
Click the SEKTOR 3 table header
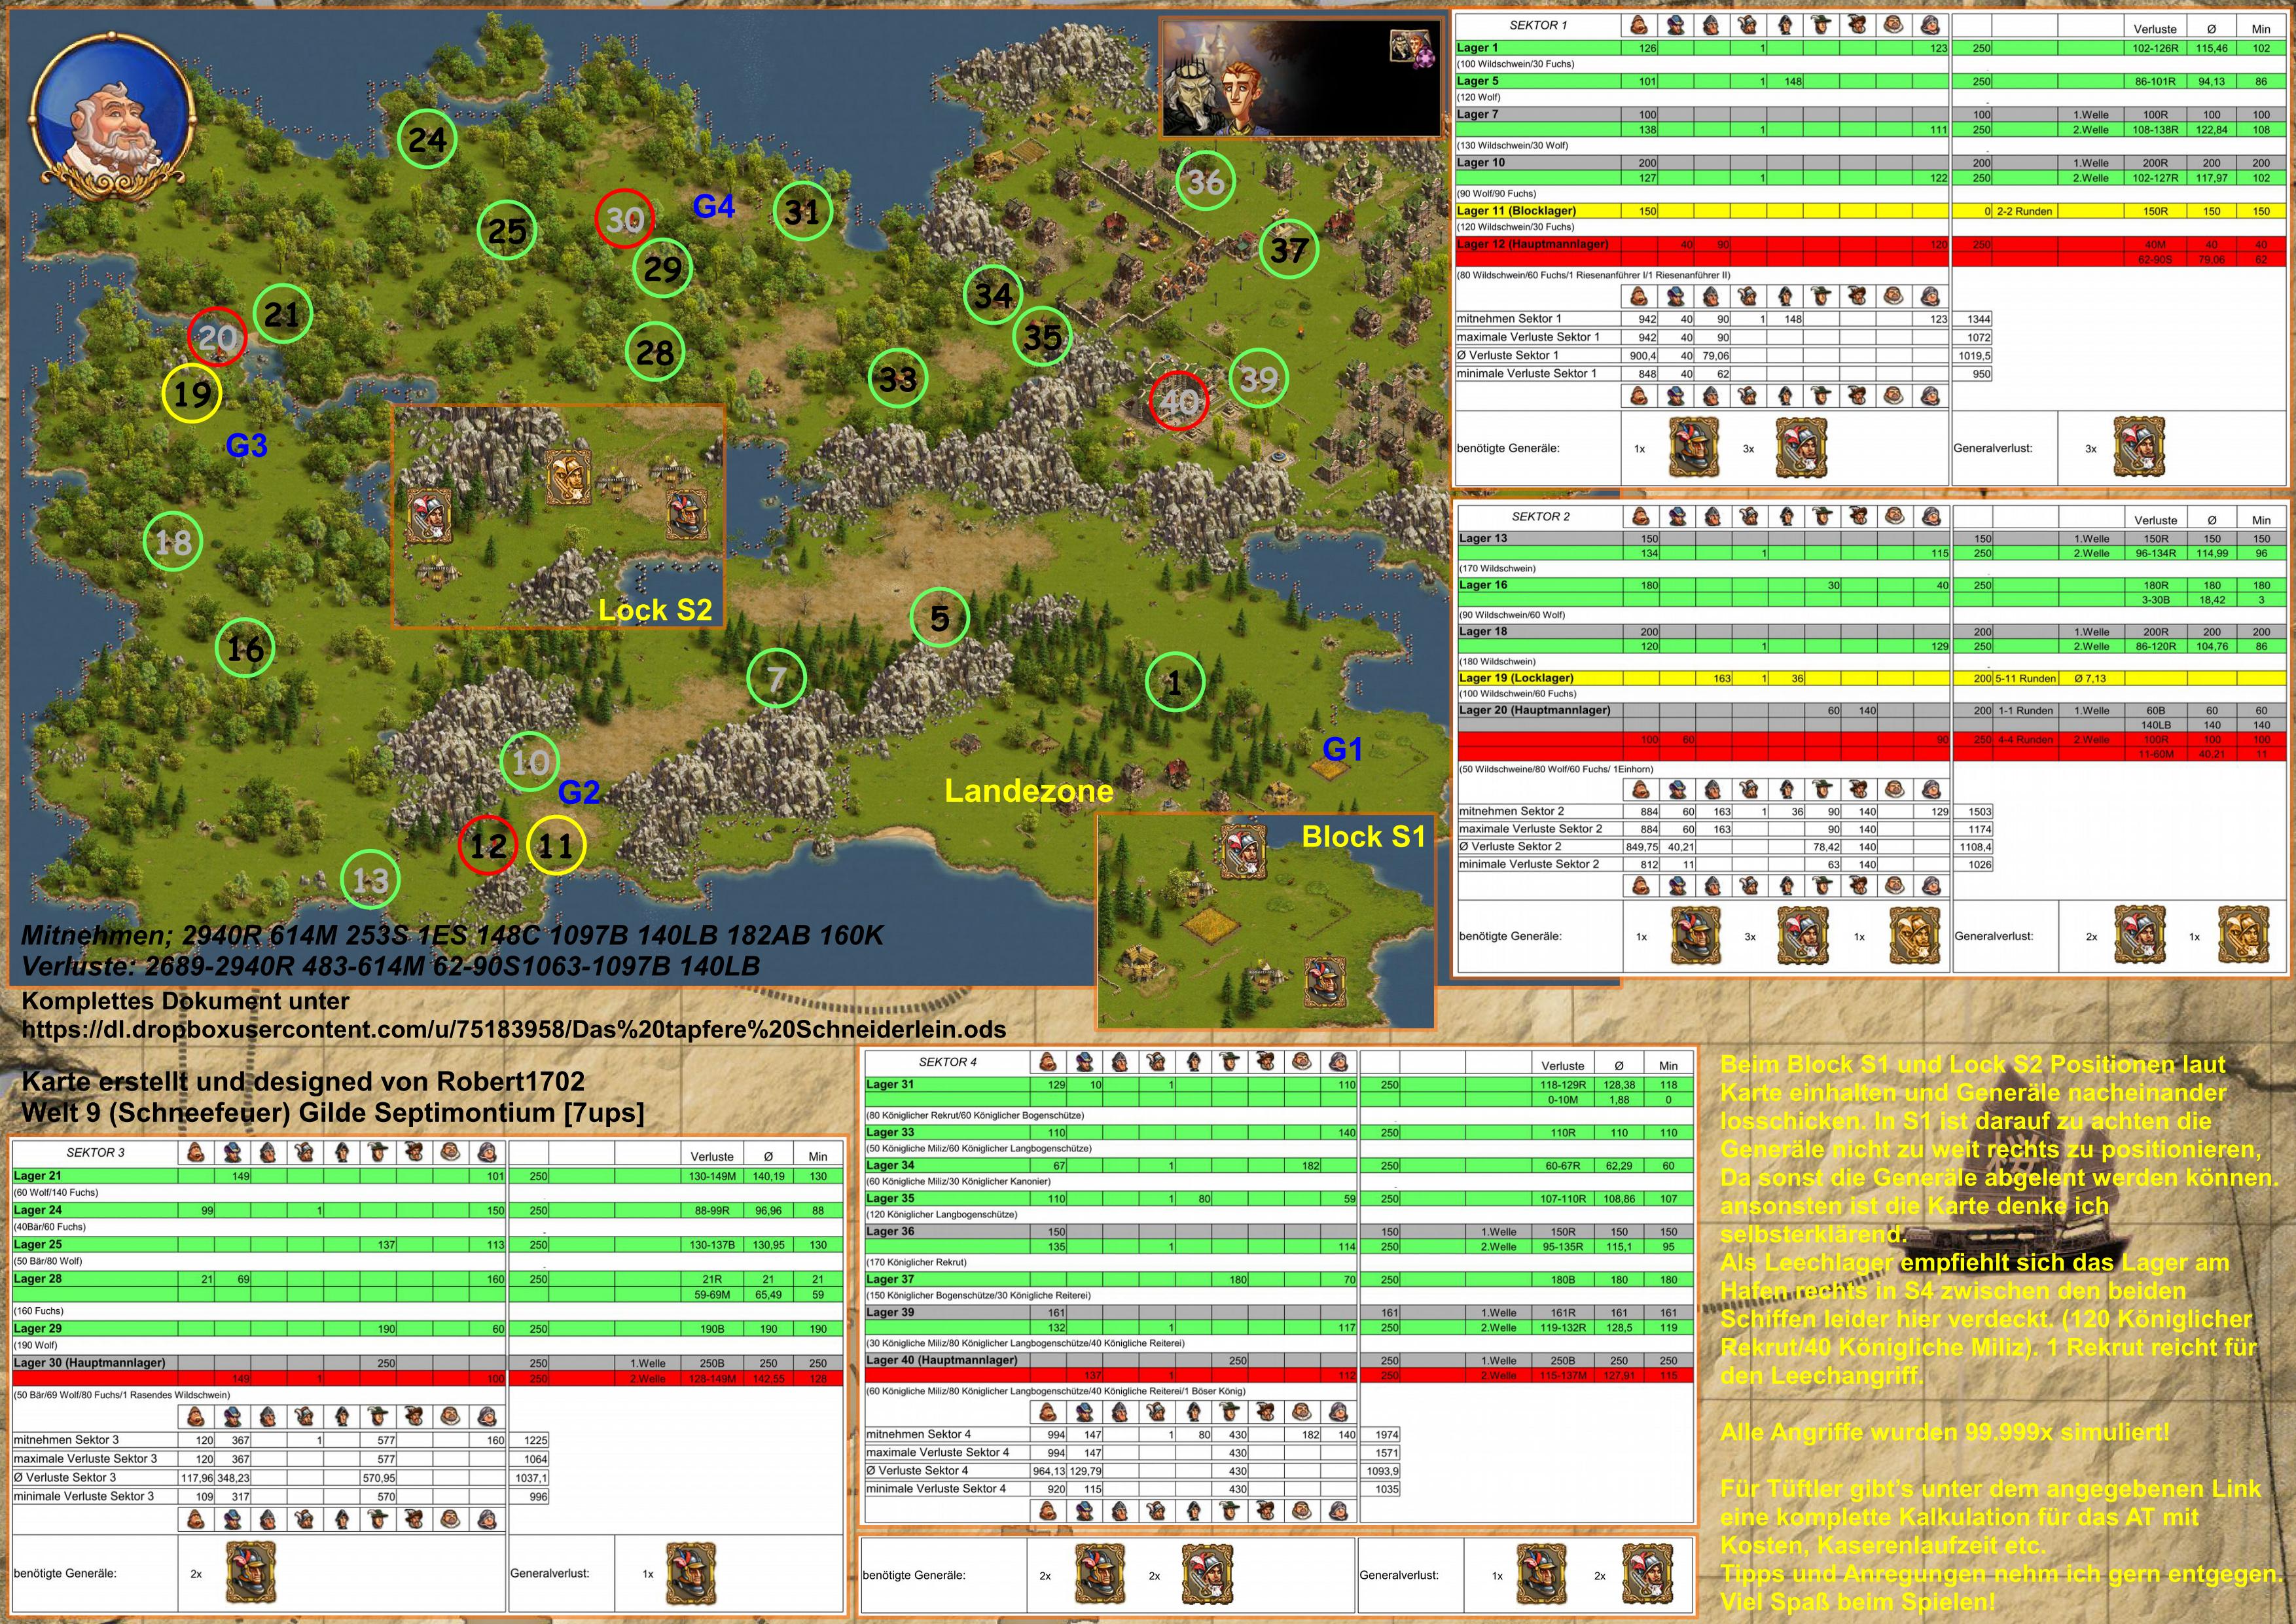click(x=95, y=1152)
